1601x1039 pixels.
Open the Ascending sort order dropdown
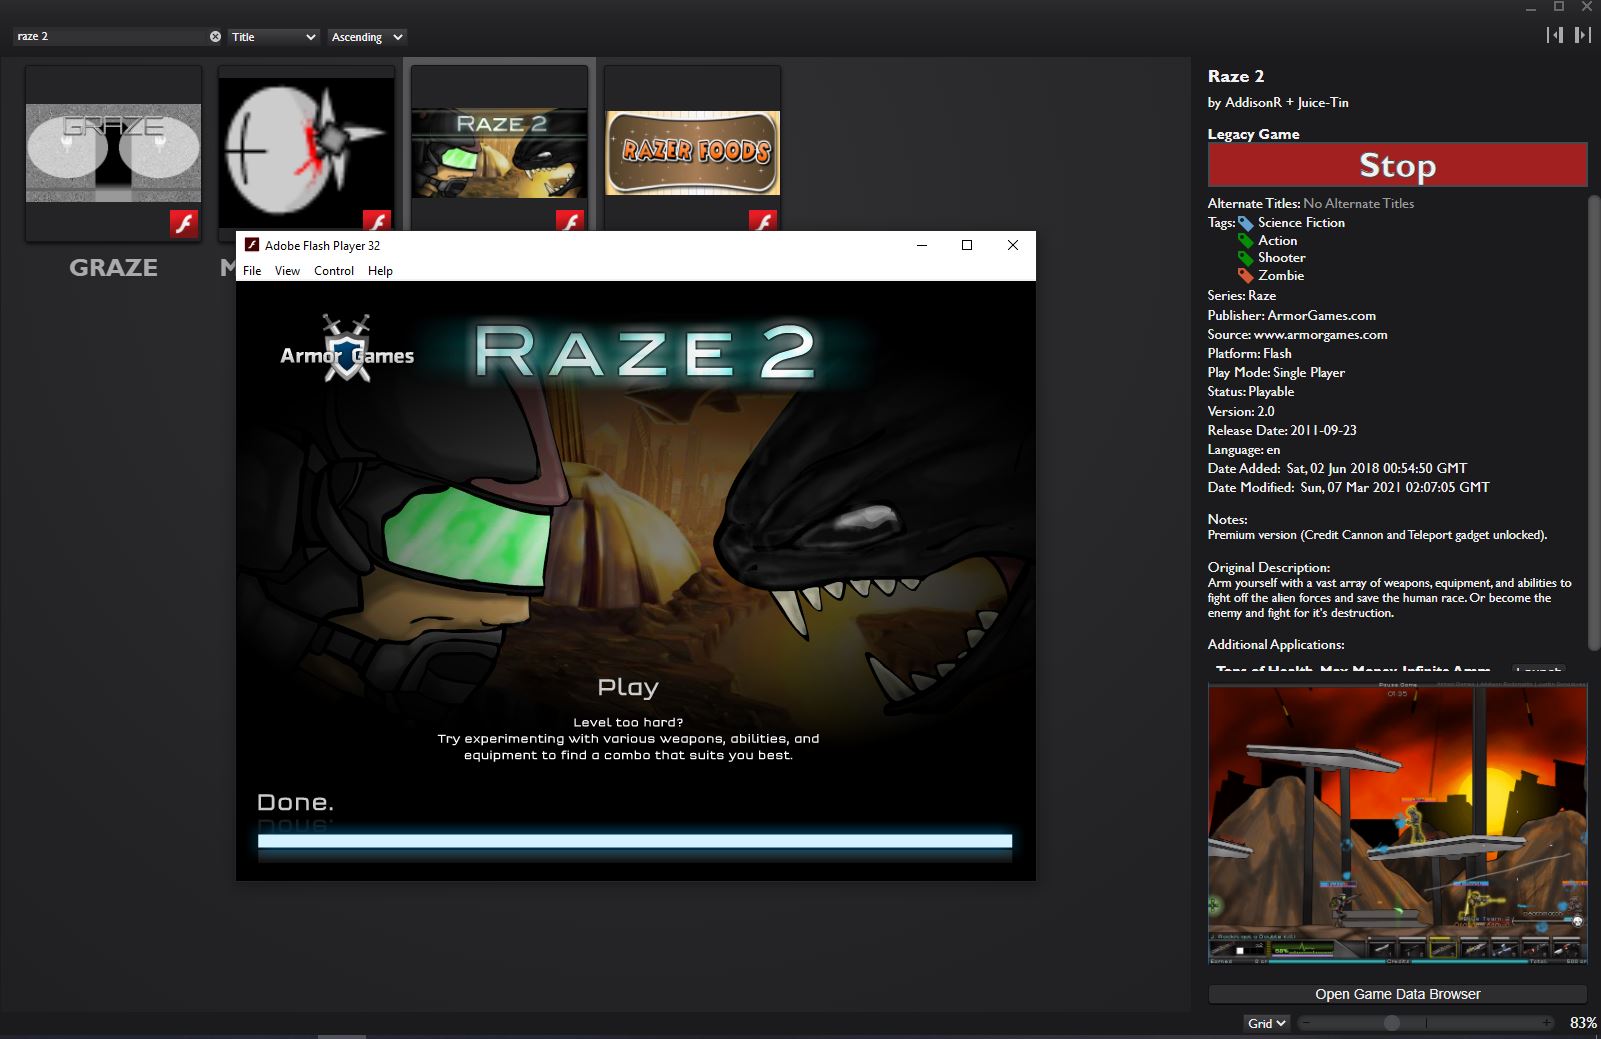pyautogui.click(x=367, y=37)
